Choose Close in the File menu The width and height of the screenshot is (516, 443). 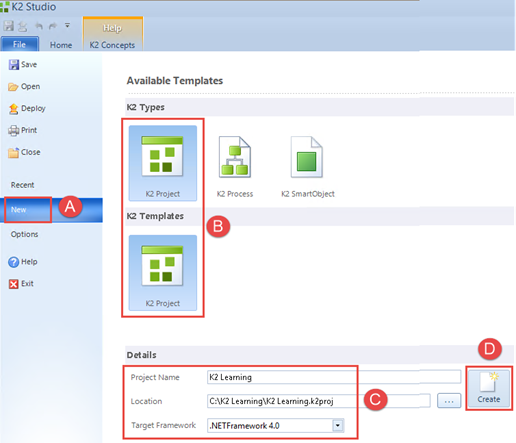pyautogui.click(x=24, y=152)
